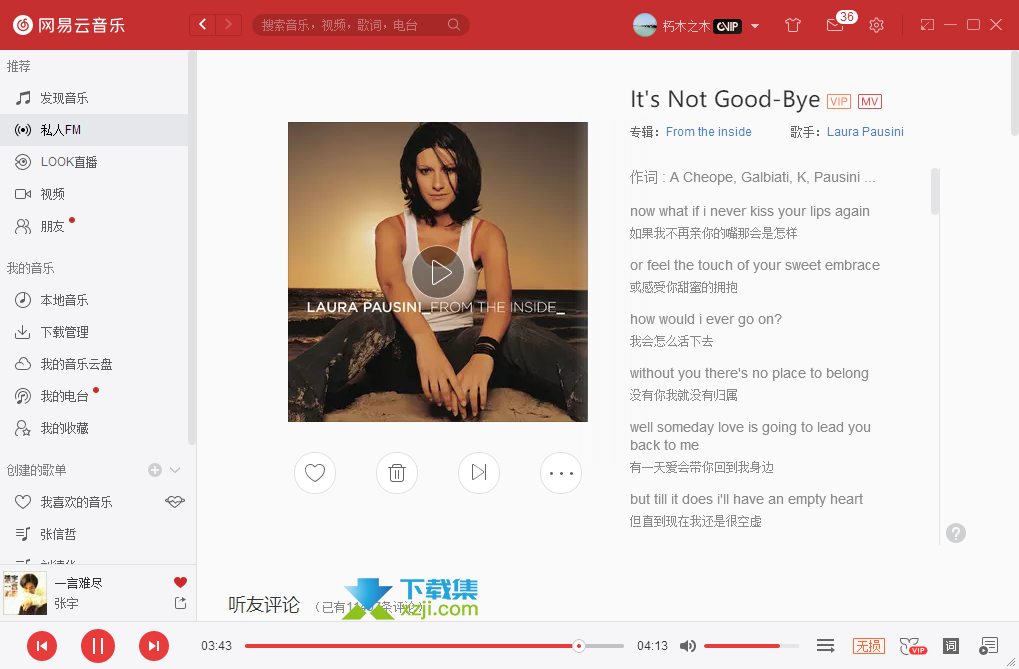This screenshot has width=1019, height=669.
Task: Open more options ellipsis button
Action: (561, 473)
